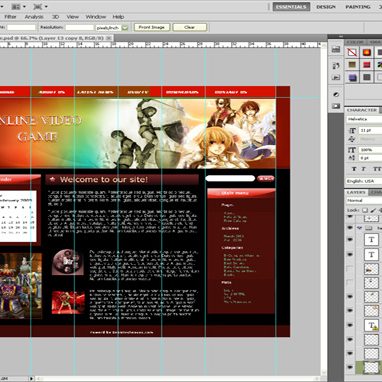This screenshot has width=382, height=382.
Task: Open the Masks panel icon in dock
Action: [336, 106]
